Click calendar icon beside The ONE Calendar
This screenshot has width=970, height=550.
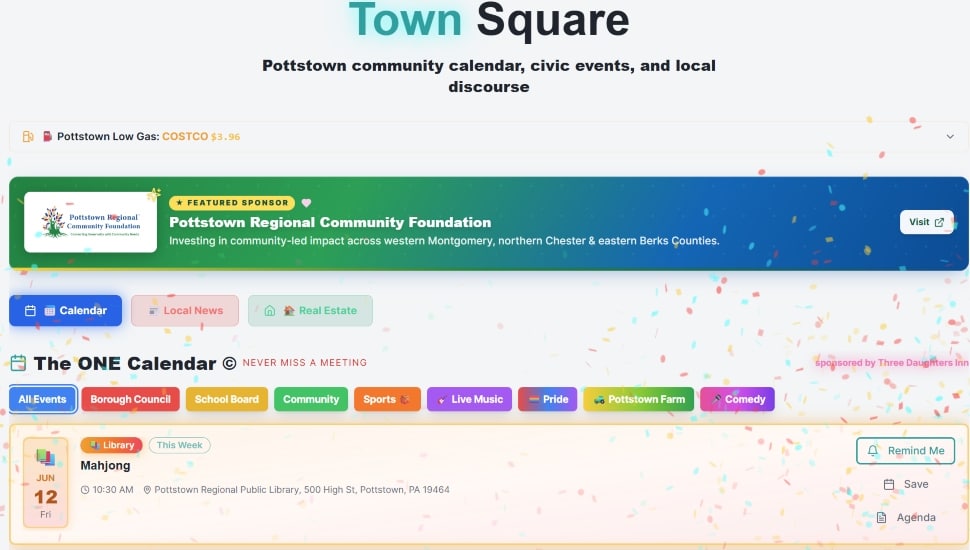19,363
